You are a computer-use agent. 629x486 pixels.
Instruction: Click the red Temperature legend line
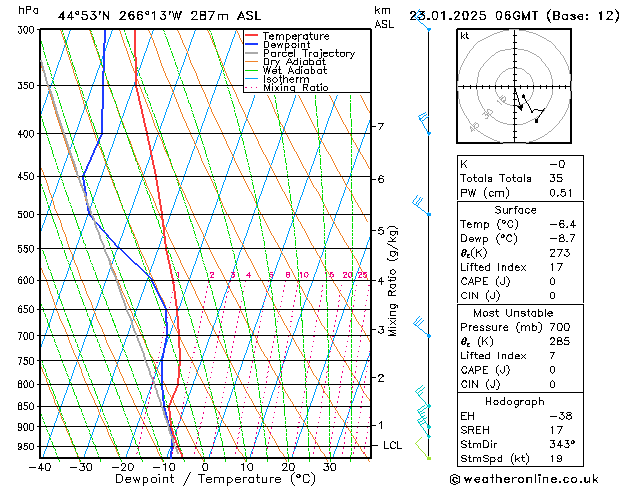[x=252, y=36]
